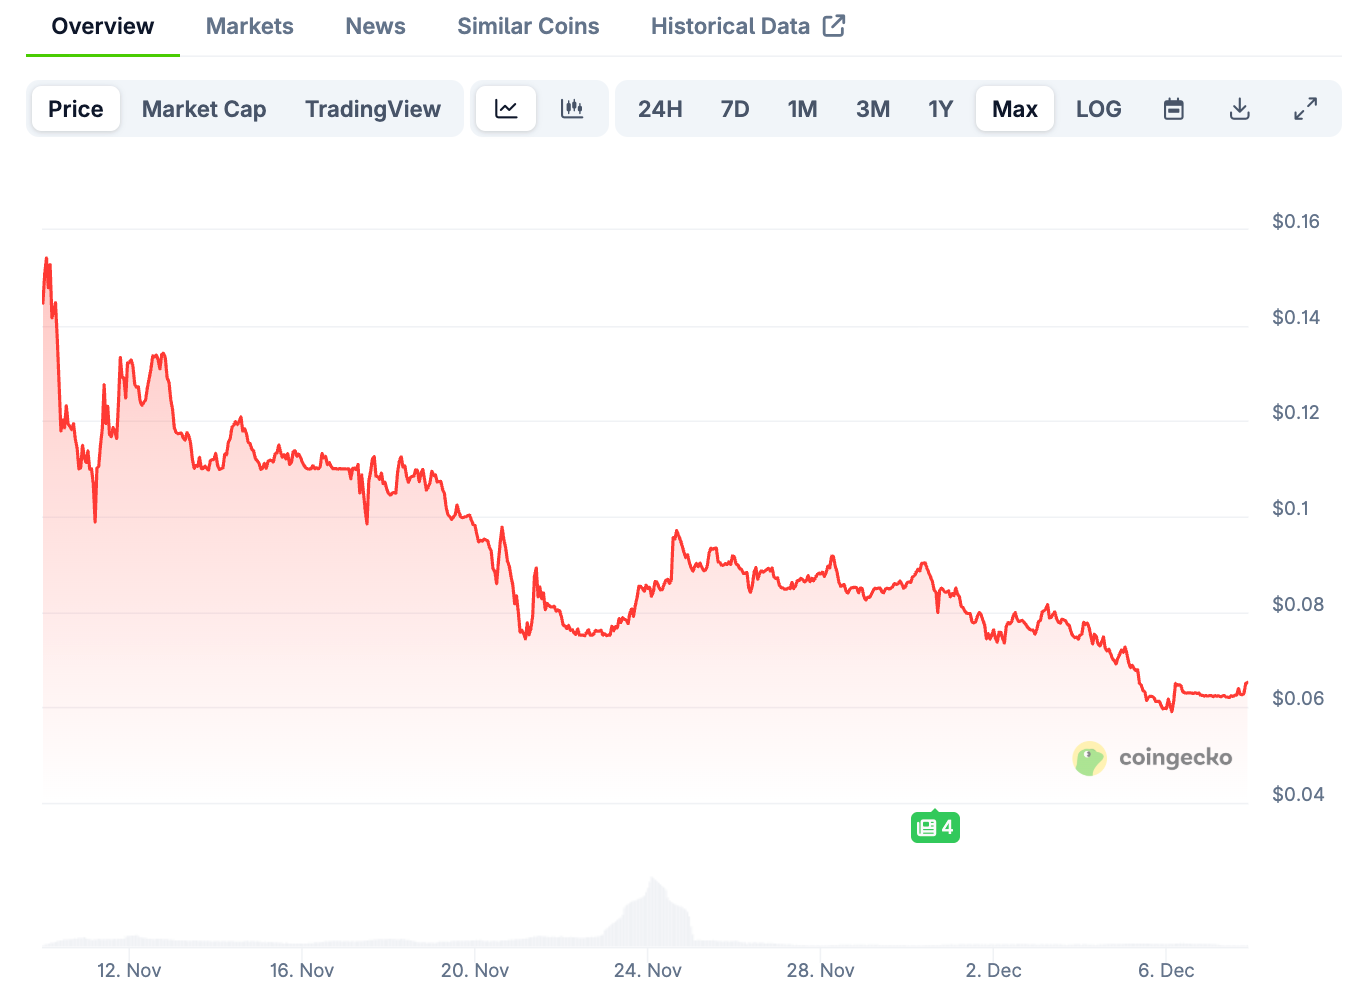Switch to candlestick chart view
The image size is (1370, 1000).
pyautogui.click(x=572, y=109)
